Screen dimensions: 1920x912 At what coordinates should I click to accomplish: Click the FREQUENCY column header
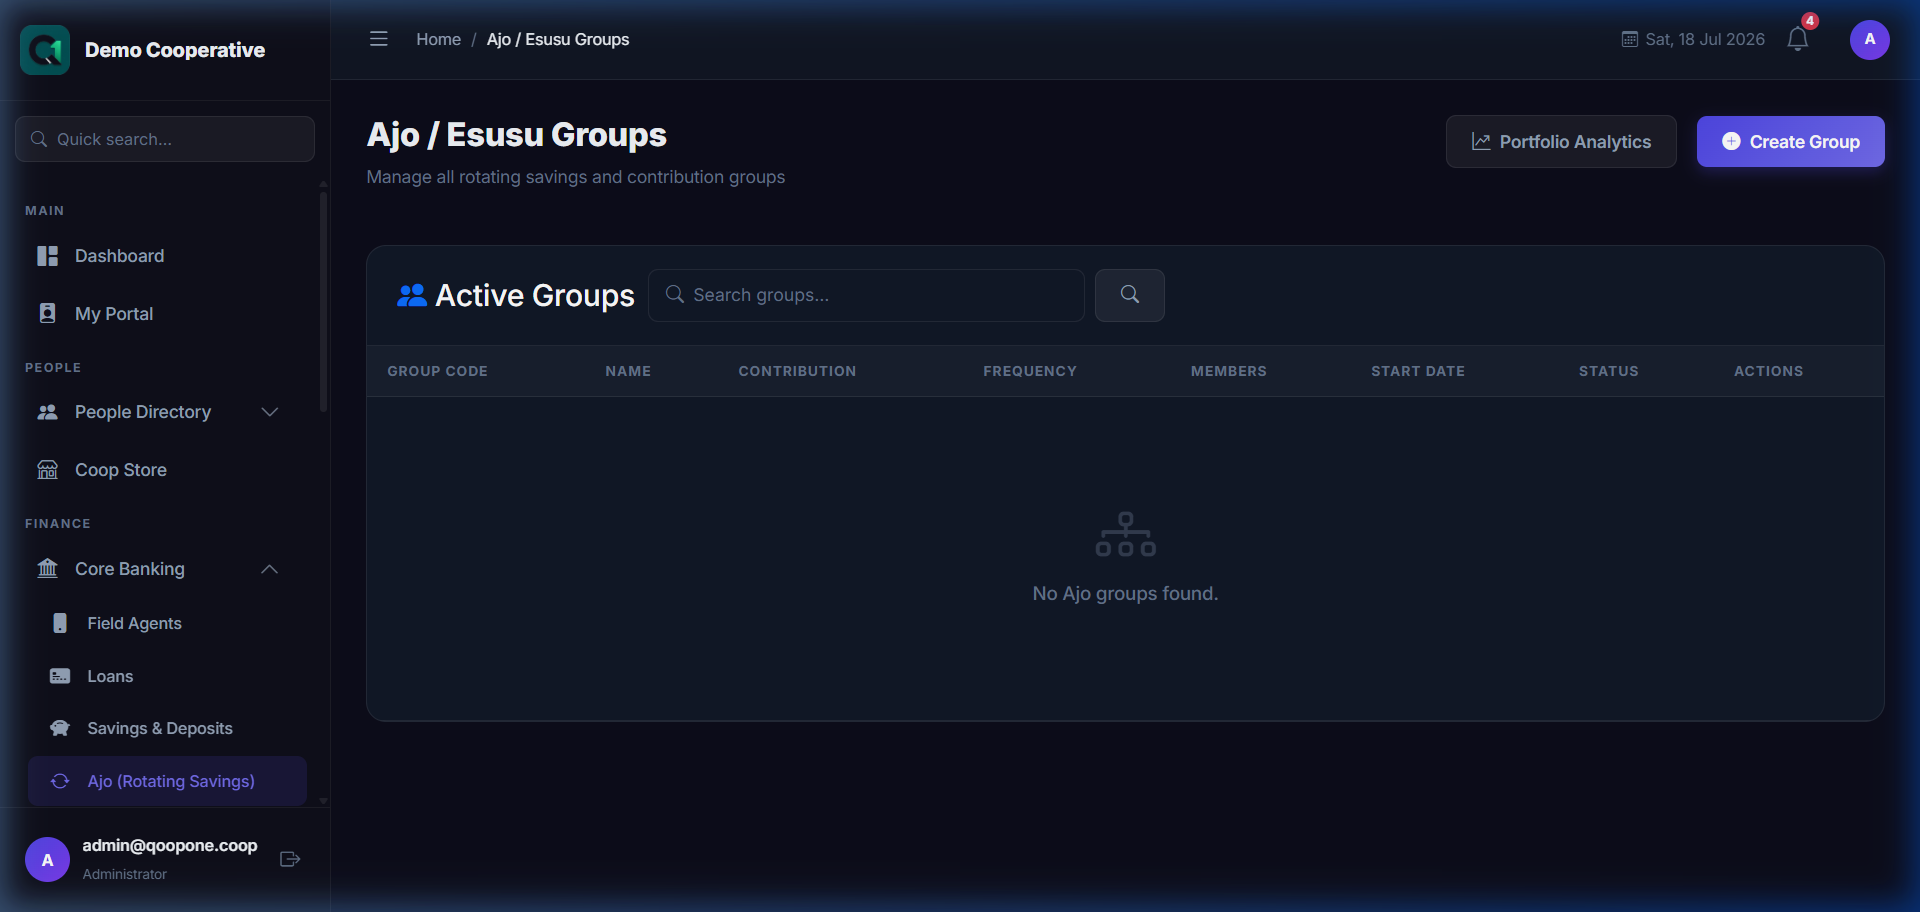[1030, 371]
